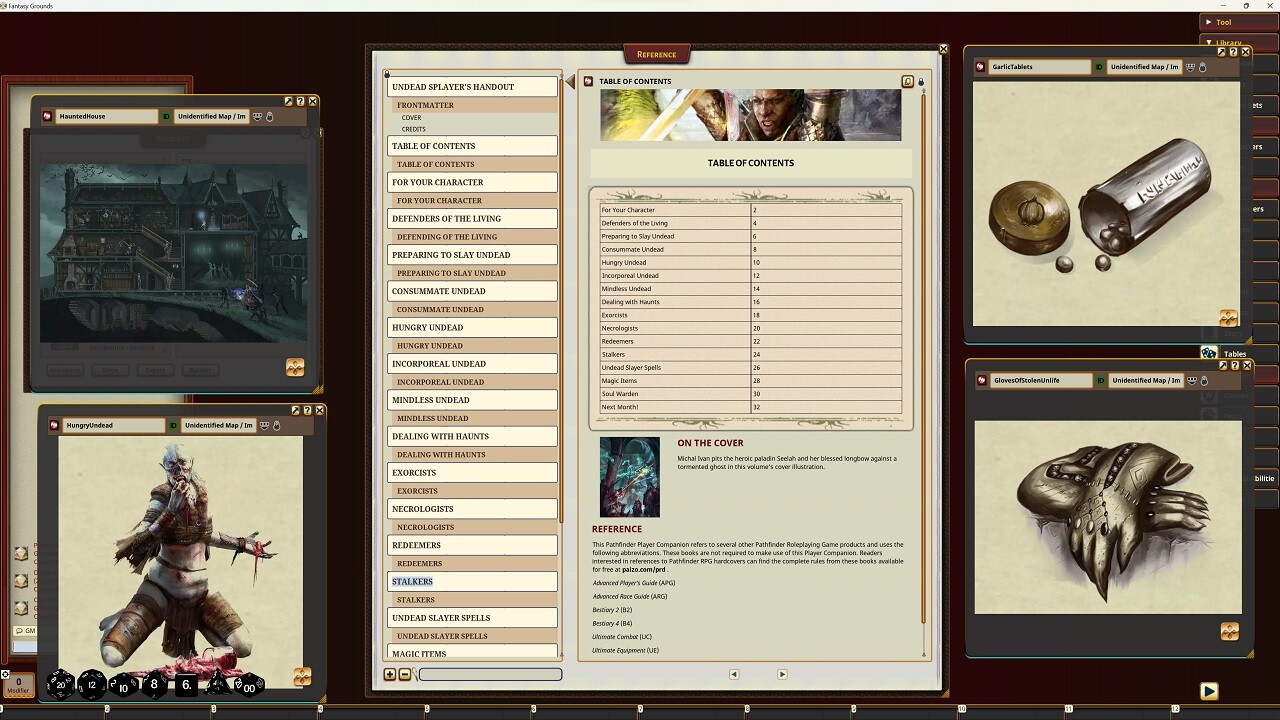Select the Unidentified Map tab on HaunedHouse window
1280x720 pixels.
(211, 116)
